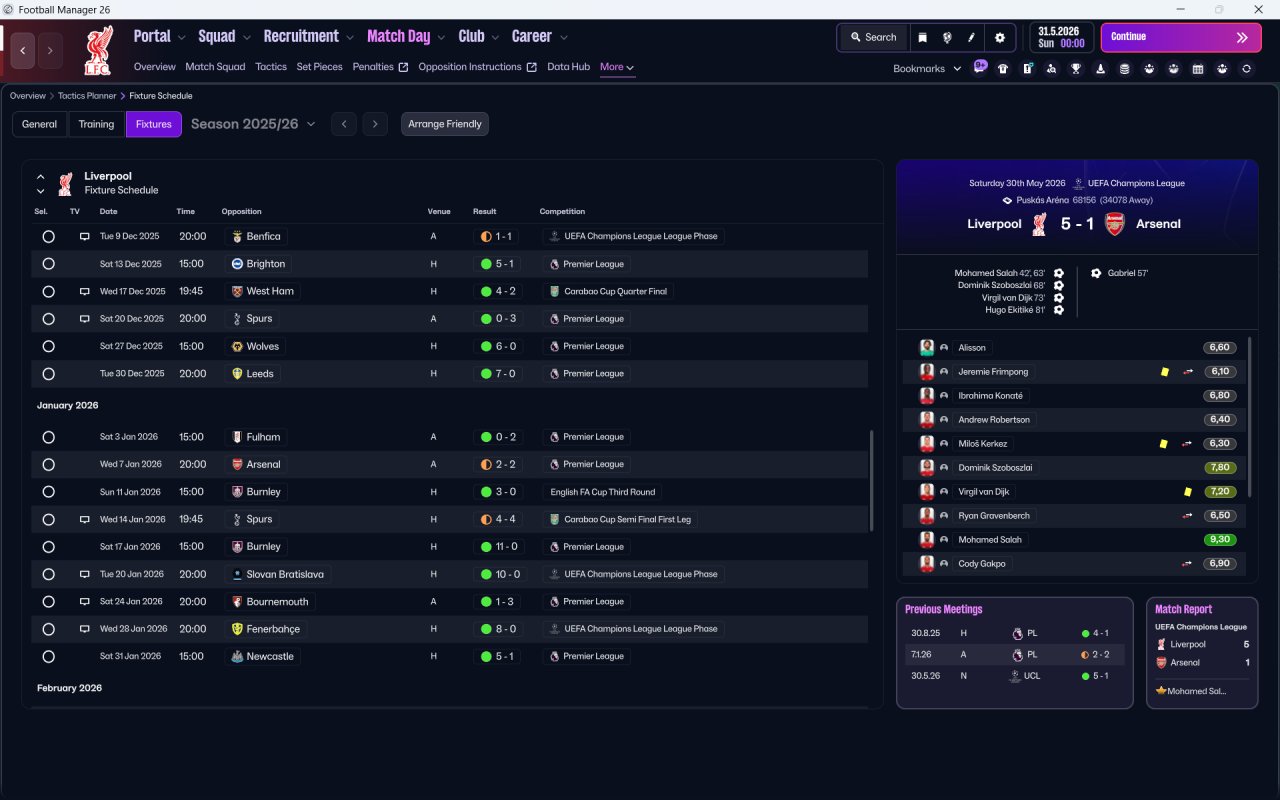This screenshot has height=800, width=1280.
Task: Click the coin stack finances icon
Action: coord(1125,69)
